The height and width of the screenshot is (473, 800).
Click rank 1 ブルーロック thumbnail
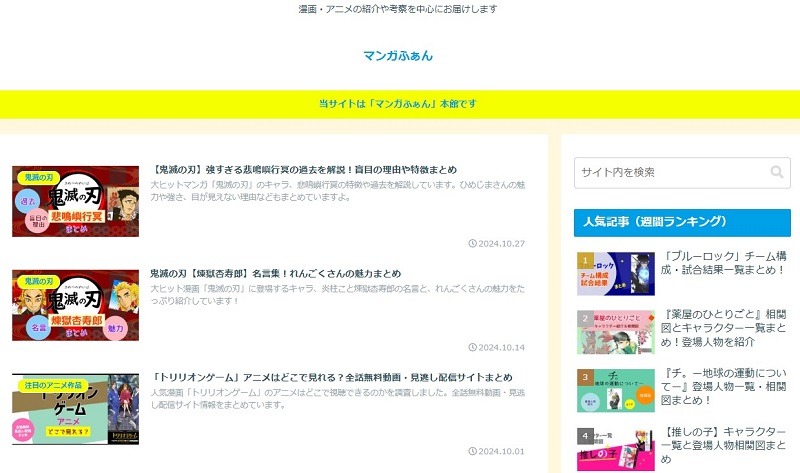click(x=615, y=273)
